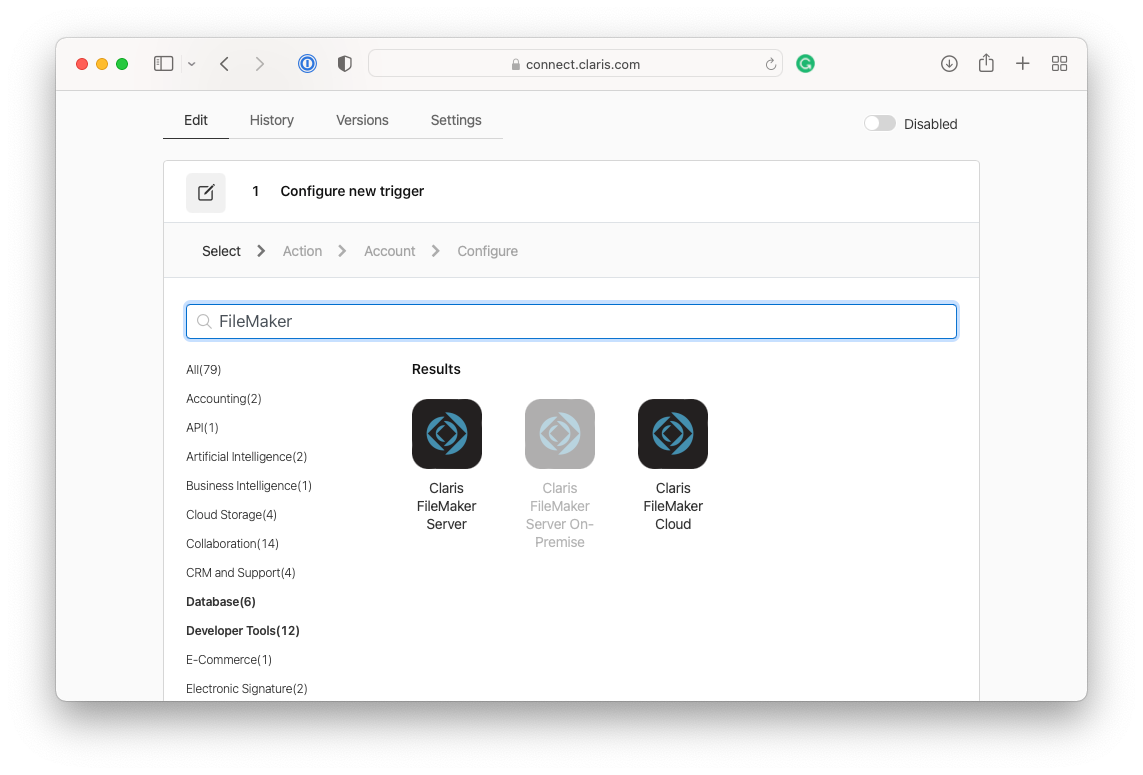This screenshot has width=1143, height=775.
Task: Select the Claris FileMaker Server connector icon
Action: tap(446, 433)
